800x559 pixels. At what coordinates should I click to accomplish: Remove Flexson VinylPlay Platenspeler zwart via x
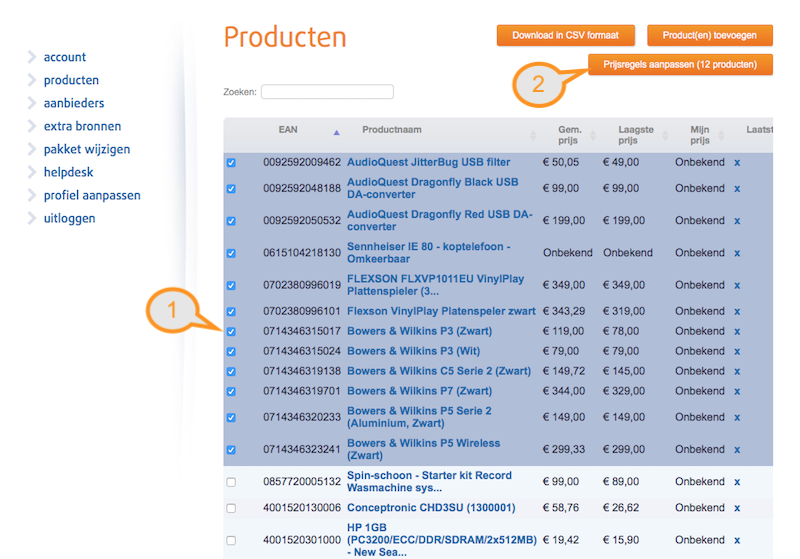(x=737, y=312)
